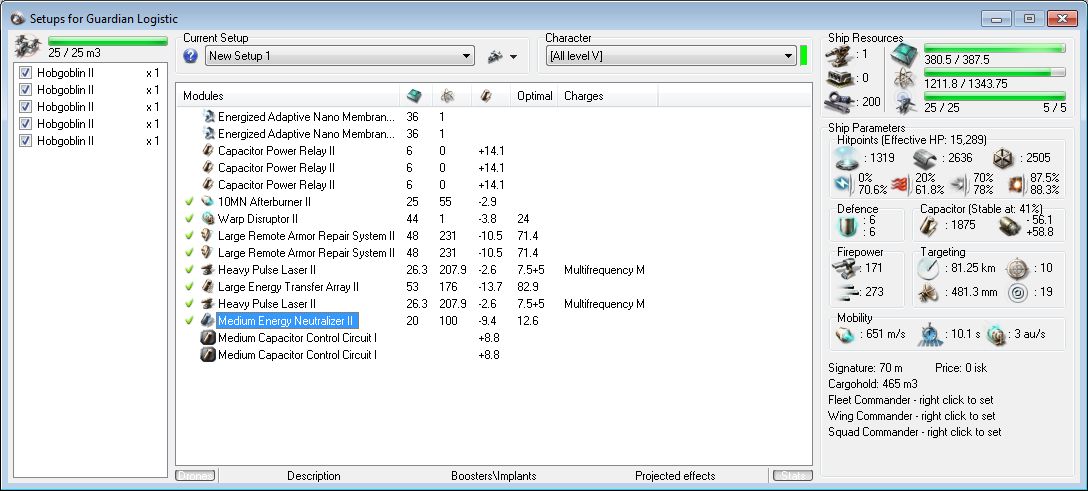Viewport: 1088px width, 491px height.
Task: Click the Large Energy Transfer Array II icon
Action: click(207, 286)
